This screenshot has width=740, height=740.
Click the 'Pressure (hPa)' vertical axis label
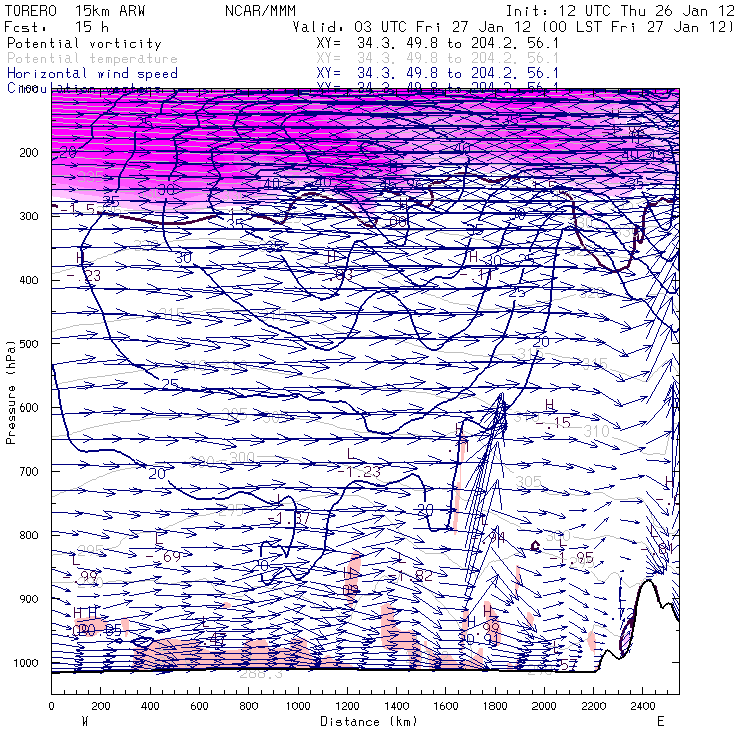coord(11,392)
